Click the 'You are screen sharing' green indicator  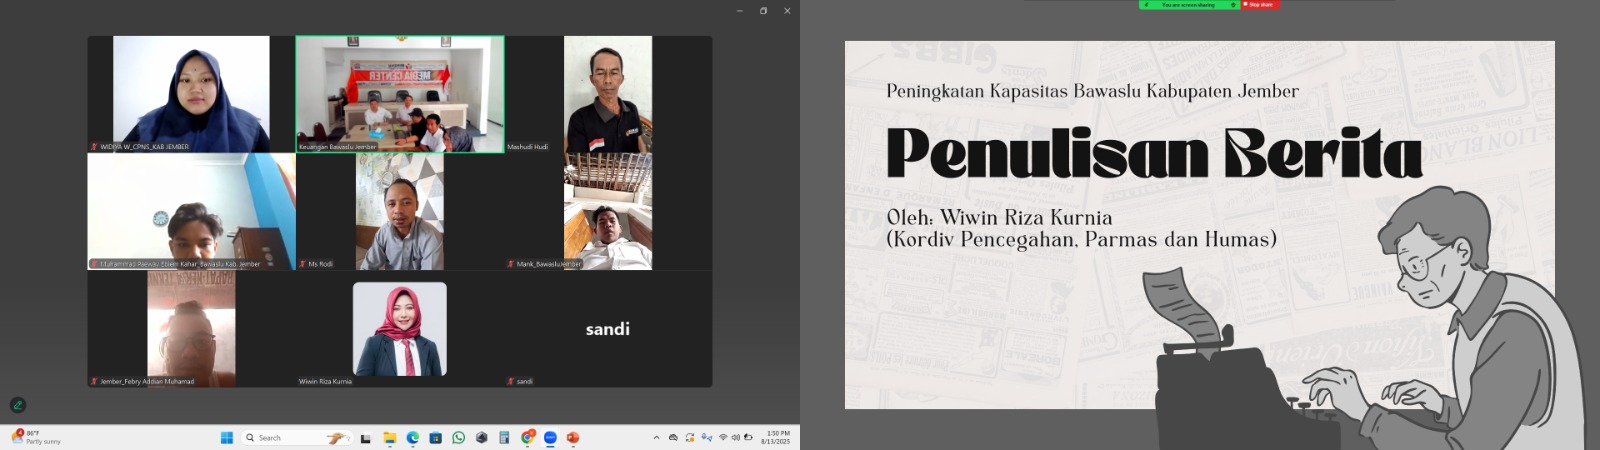1189,5
